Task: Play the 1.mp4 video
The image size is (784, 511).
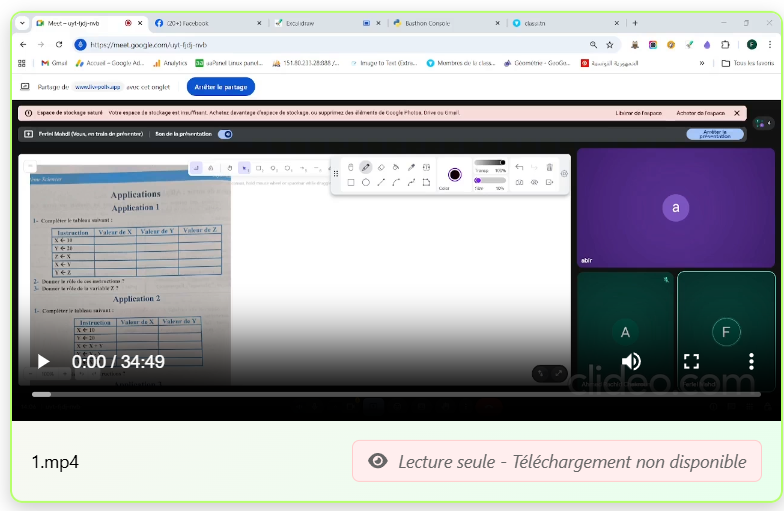Action: pyautogui.click(x=43, y=361)
